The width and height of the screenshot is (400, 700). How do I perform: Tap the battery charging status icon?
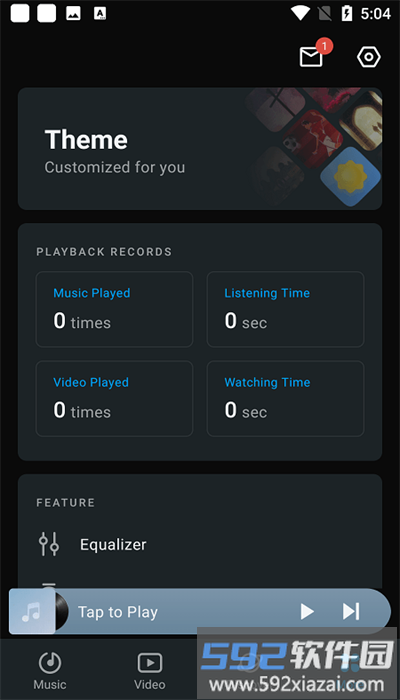coord(347,13)
